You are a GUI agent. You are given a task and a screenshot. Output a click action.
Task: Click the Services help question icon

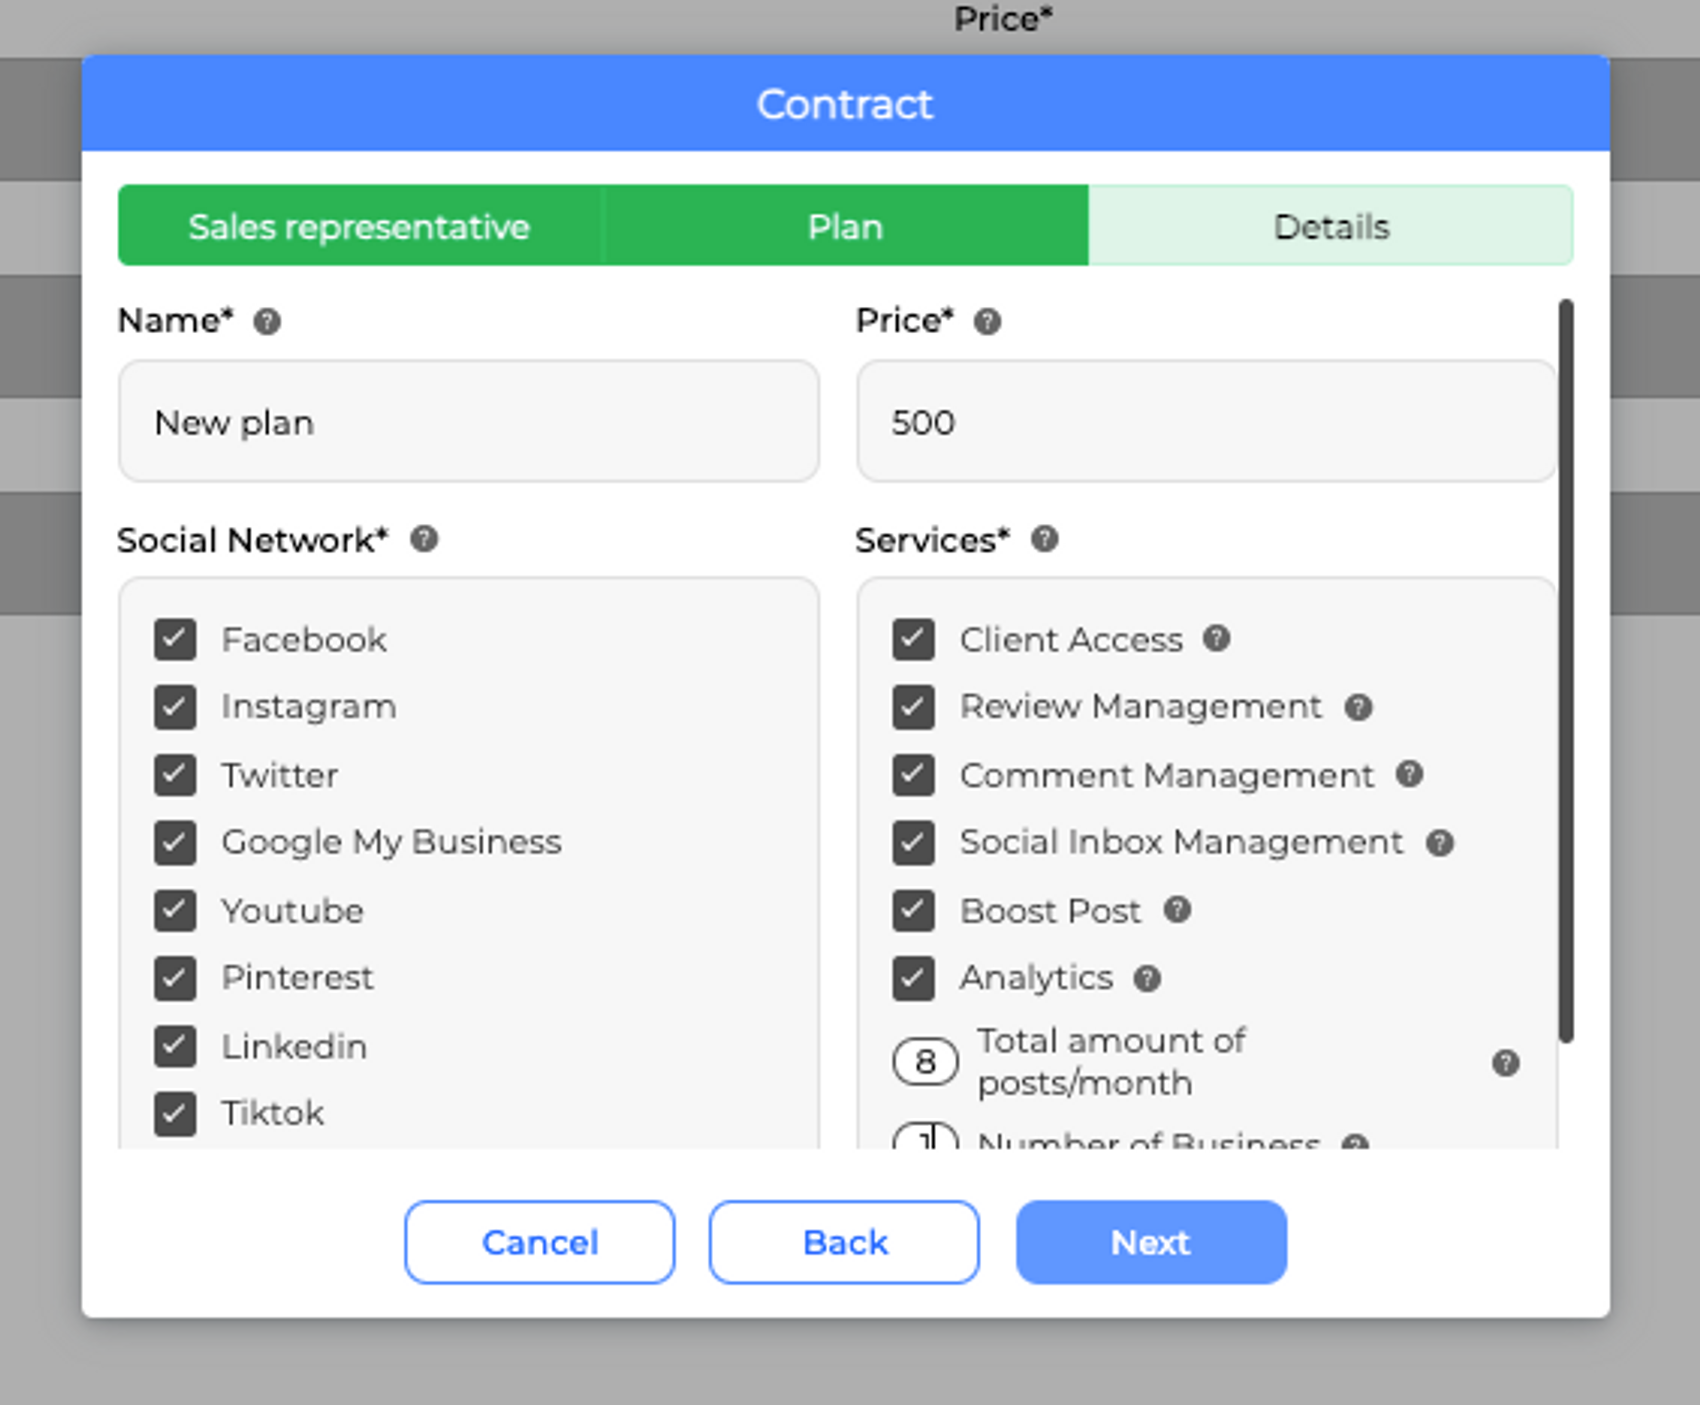1045,540
